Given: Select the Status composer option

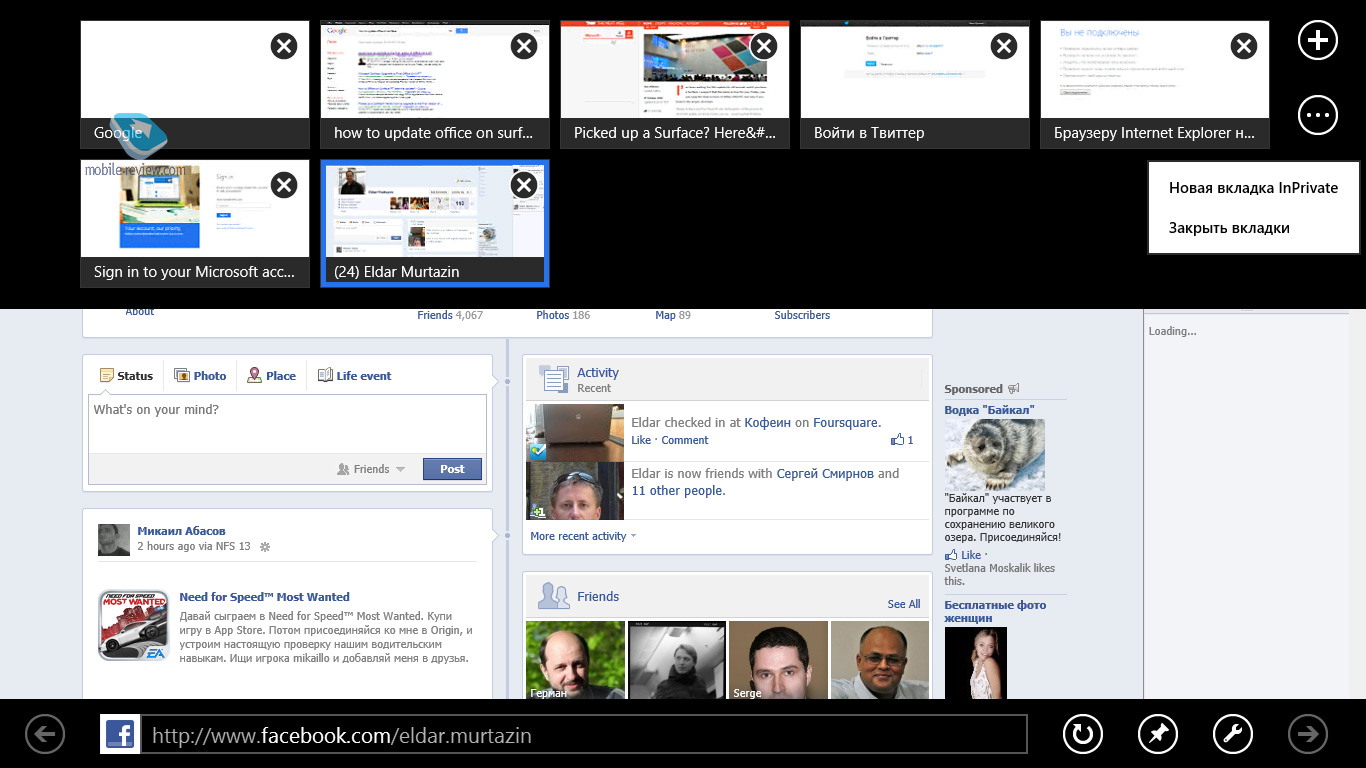Looking at the screenshot, I should (126, 376).
